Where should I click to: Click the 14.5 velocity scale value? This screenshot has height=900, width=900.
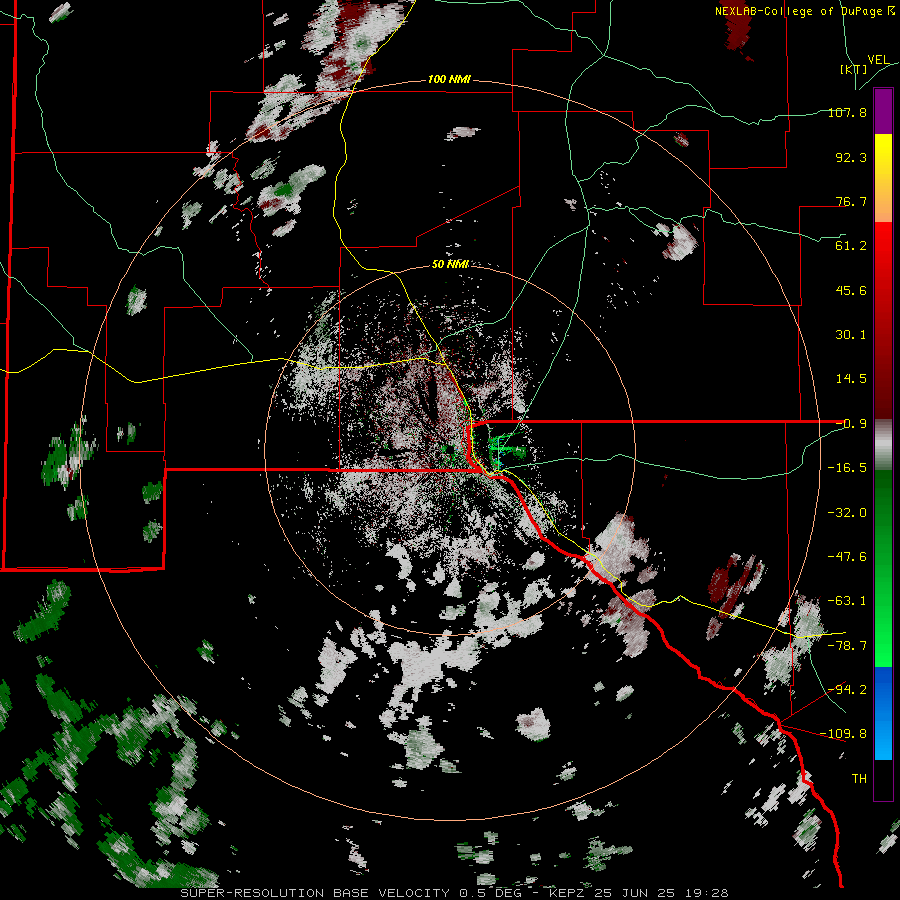[x=851, y=379]
